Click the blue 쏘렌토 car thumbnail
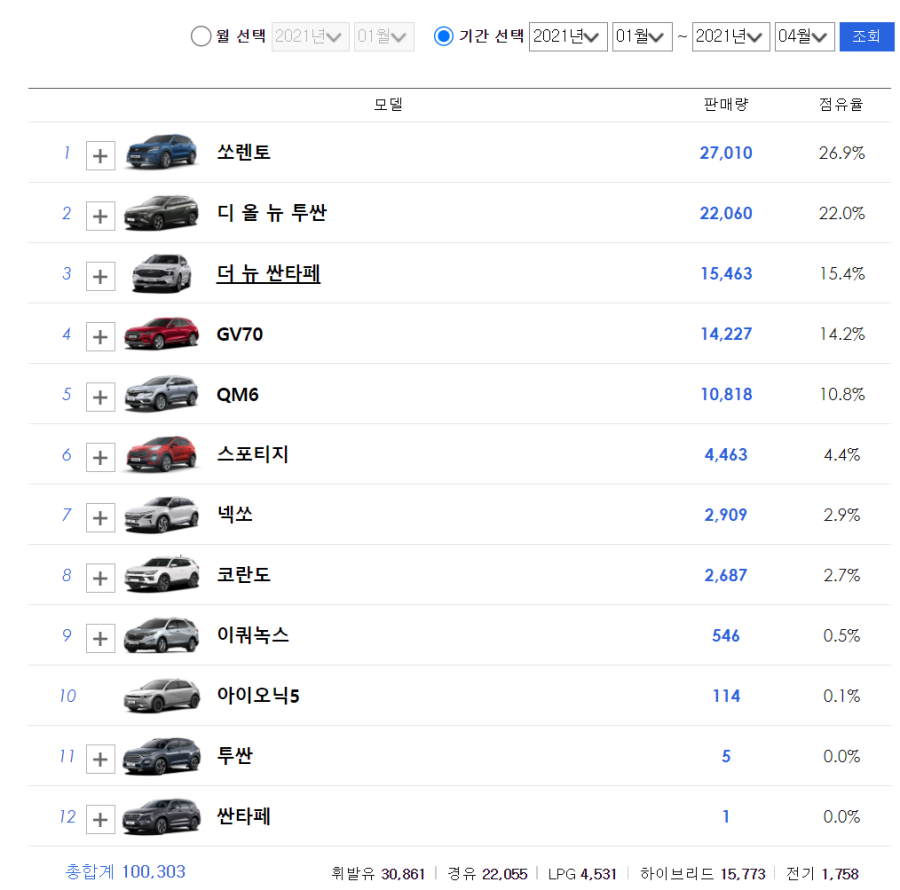The image size is (900, 890). pos(161,152)
